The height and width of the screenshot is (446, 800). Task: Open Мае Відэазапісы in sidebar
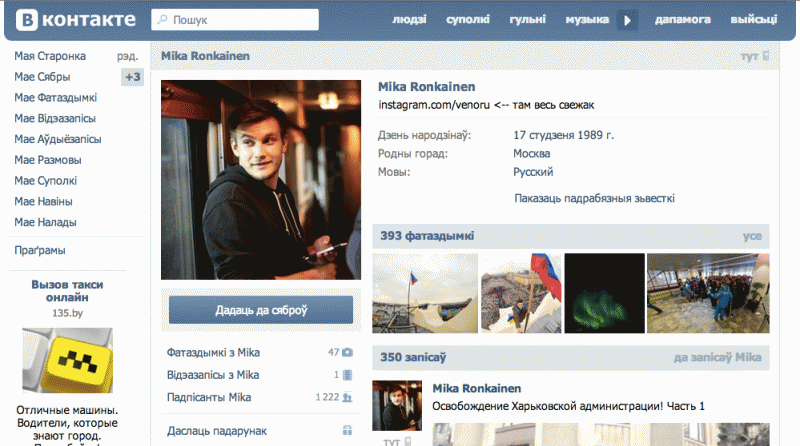click(55, 118)
